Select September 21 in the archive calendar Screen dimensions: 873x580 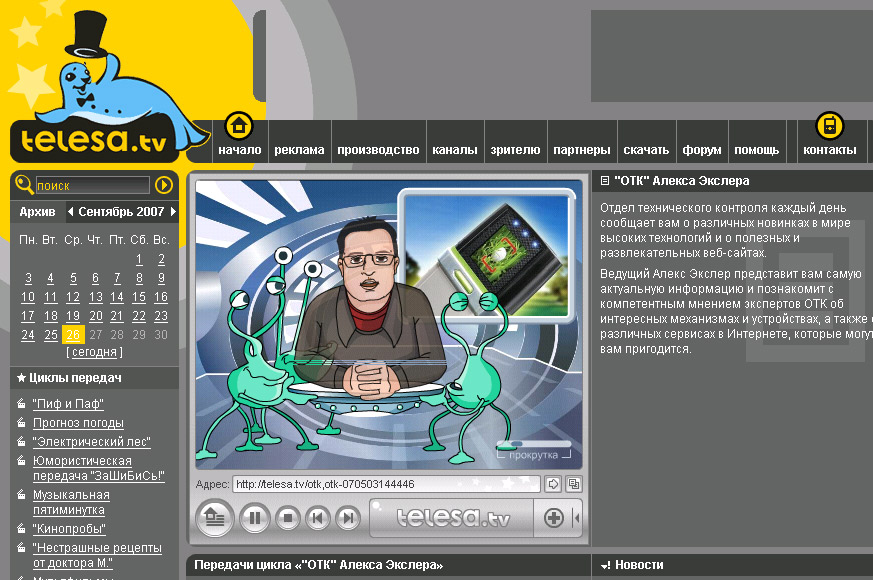pyautogui.click(x=116, y=316)
